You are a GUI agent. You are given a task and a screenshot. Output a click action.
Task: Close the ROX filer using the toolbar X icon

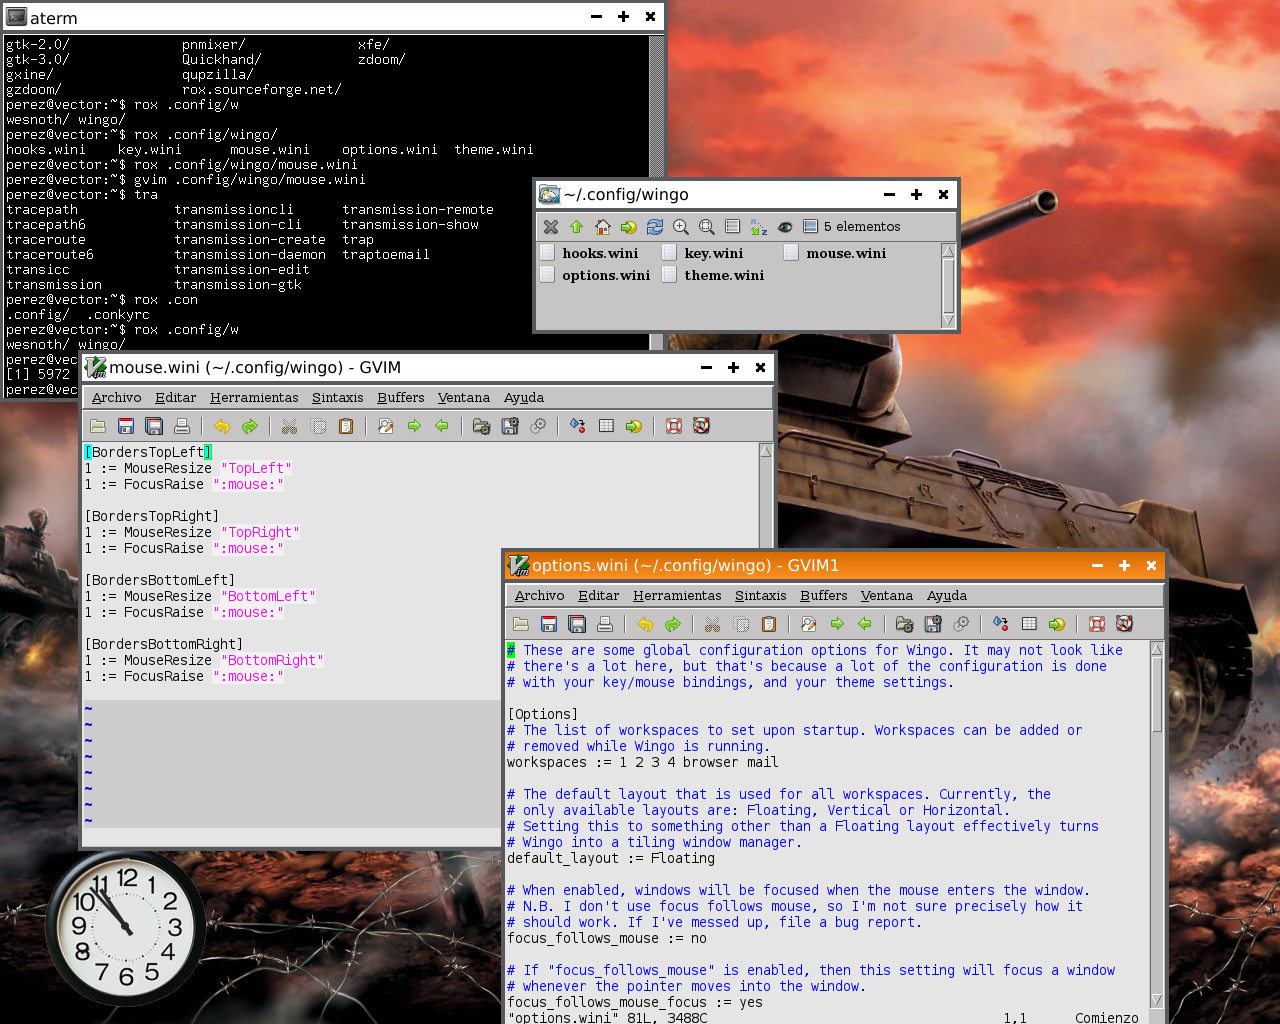click(551, 227)
